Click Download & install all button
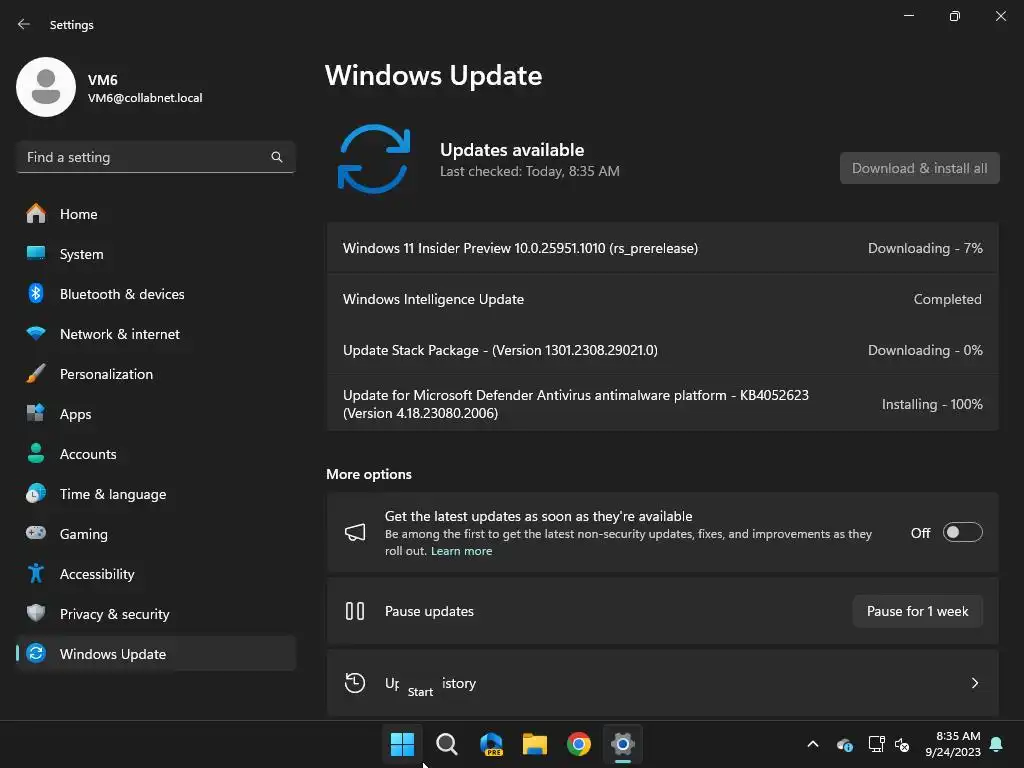 [920, 168]
